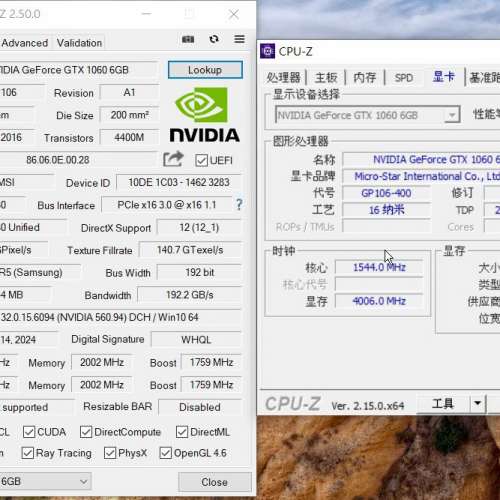
Task: Select CPU-Z 显卡 tab
Action: coord(444,77)
